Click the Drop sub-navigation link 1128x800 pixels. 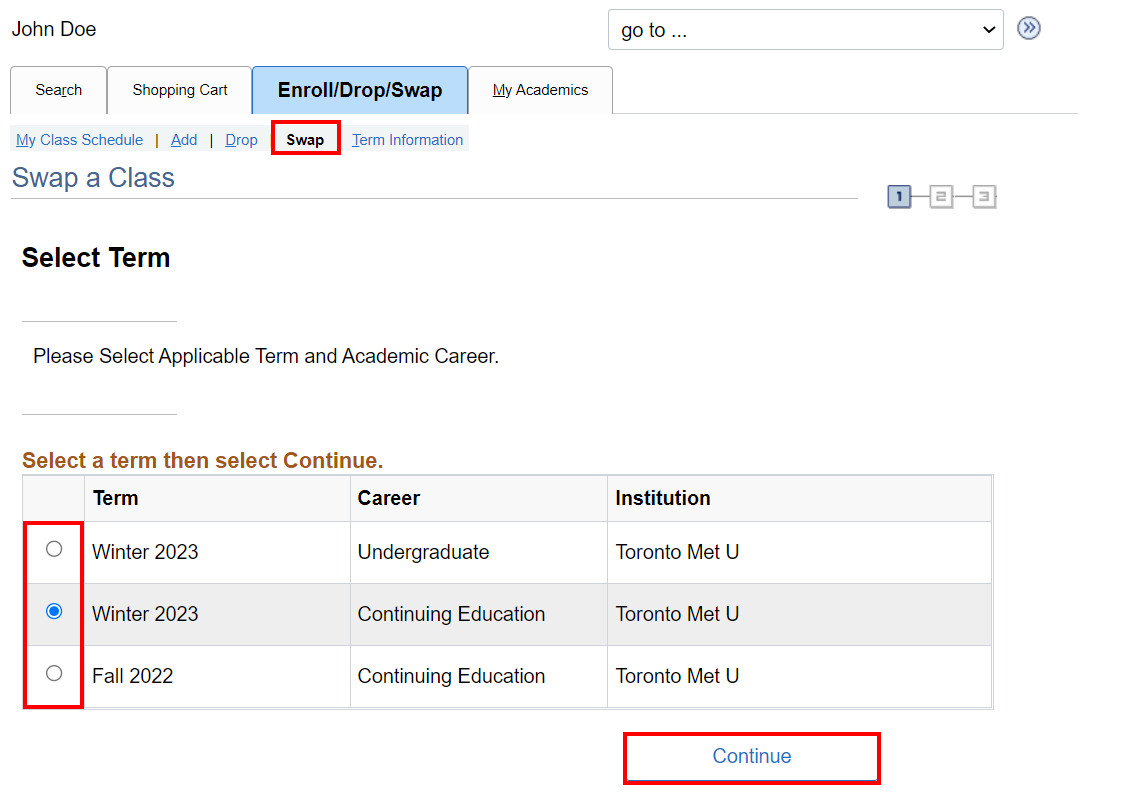(241, 140)
